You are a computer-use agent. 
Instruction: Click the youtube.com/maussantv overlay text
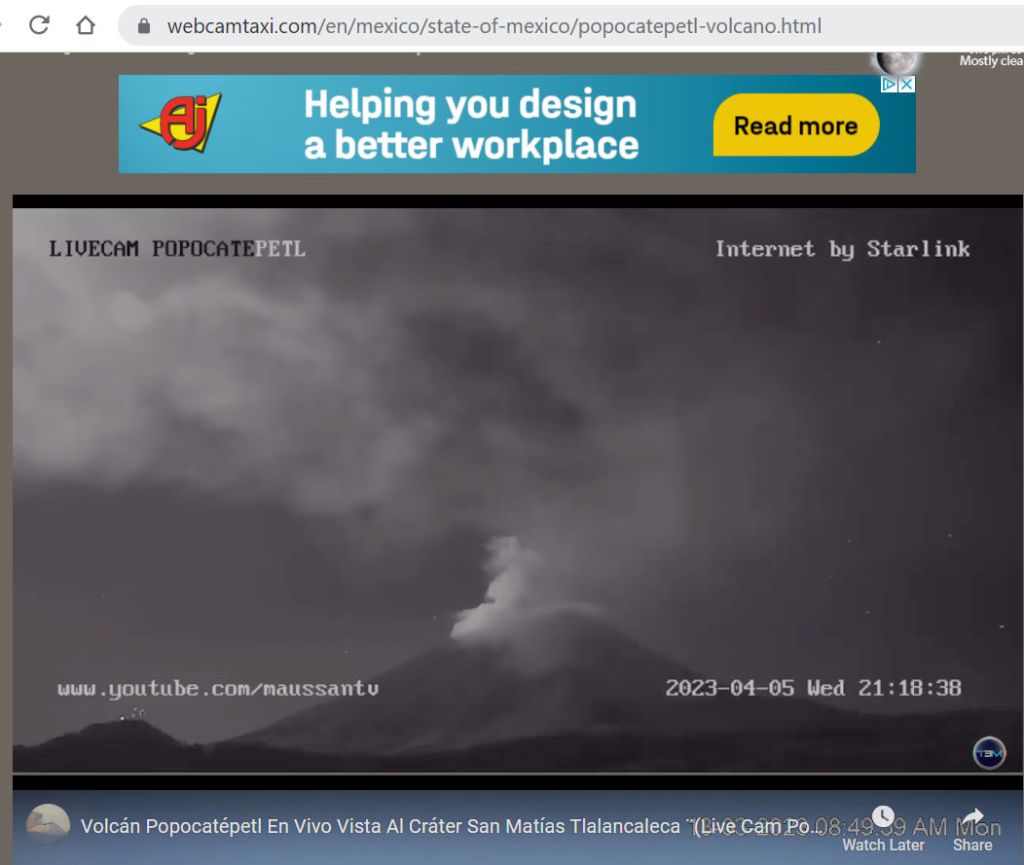(218, 689)
